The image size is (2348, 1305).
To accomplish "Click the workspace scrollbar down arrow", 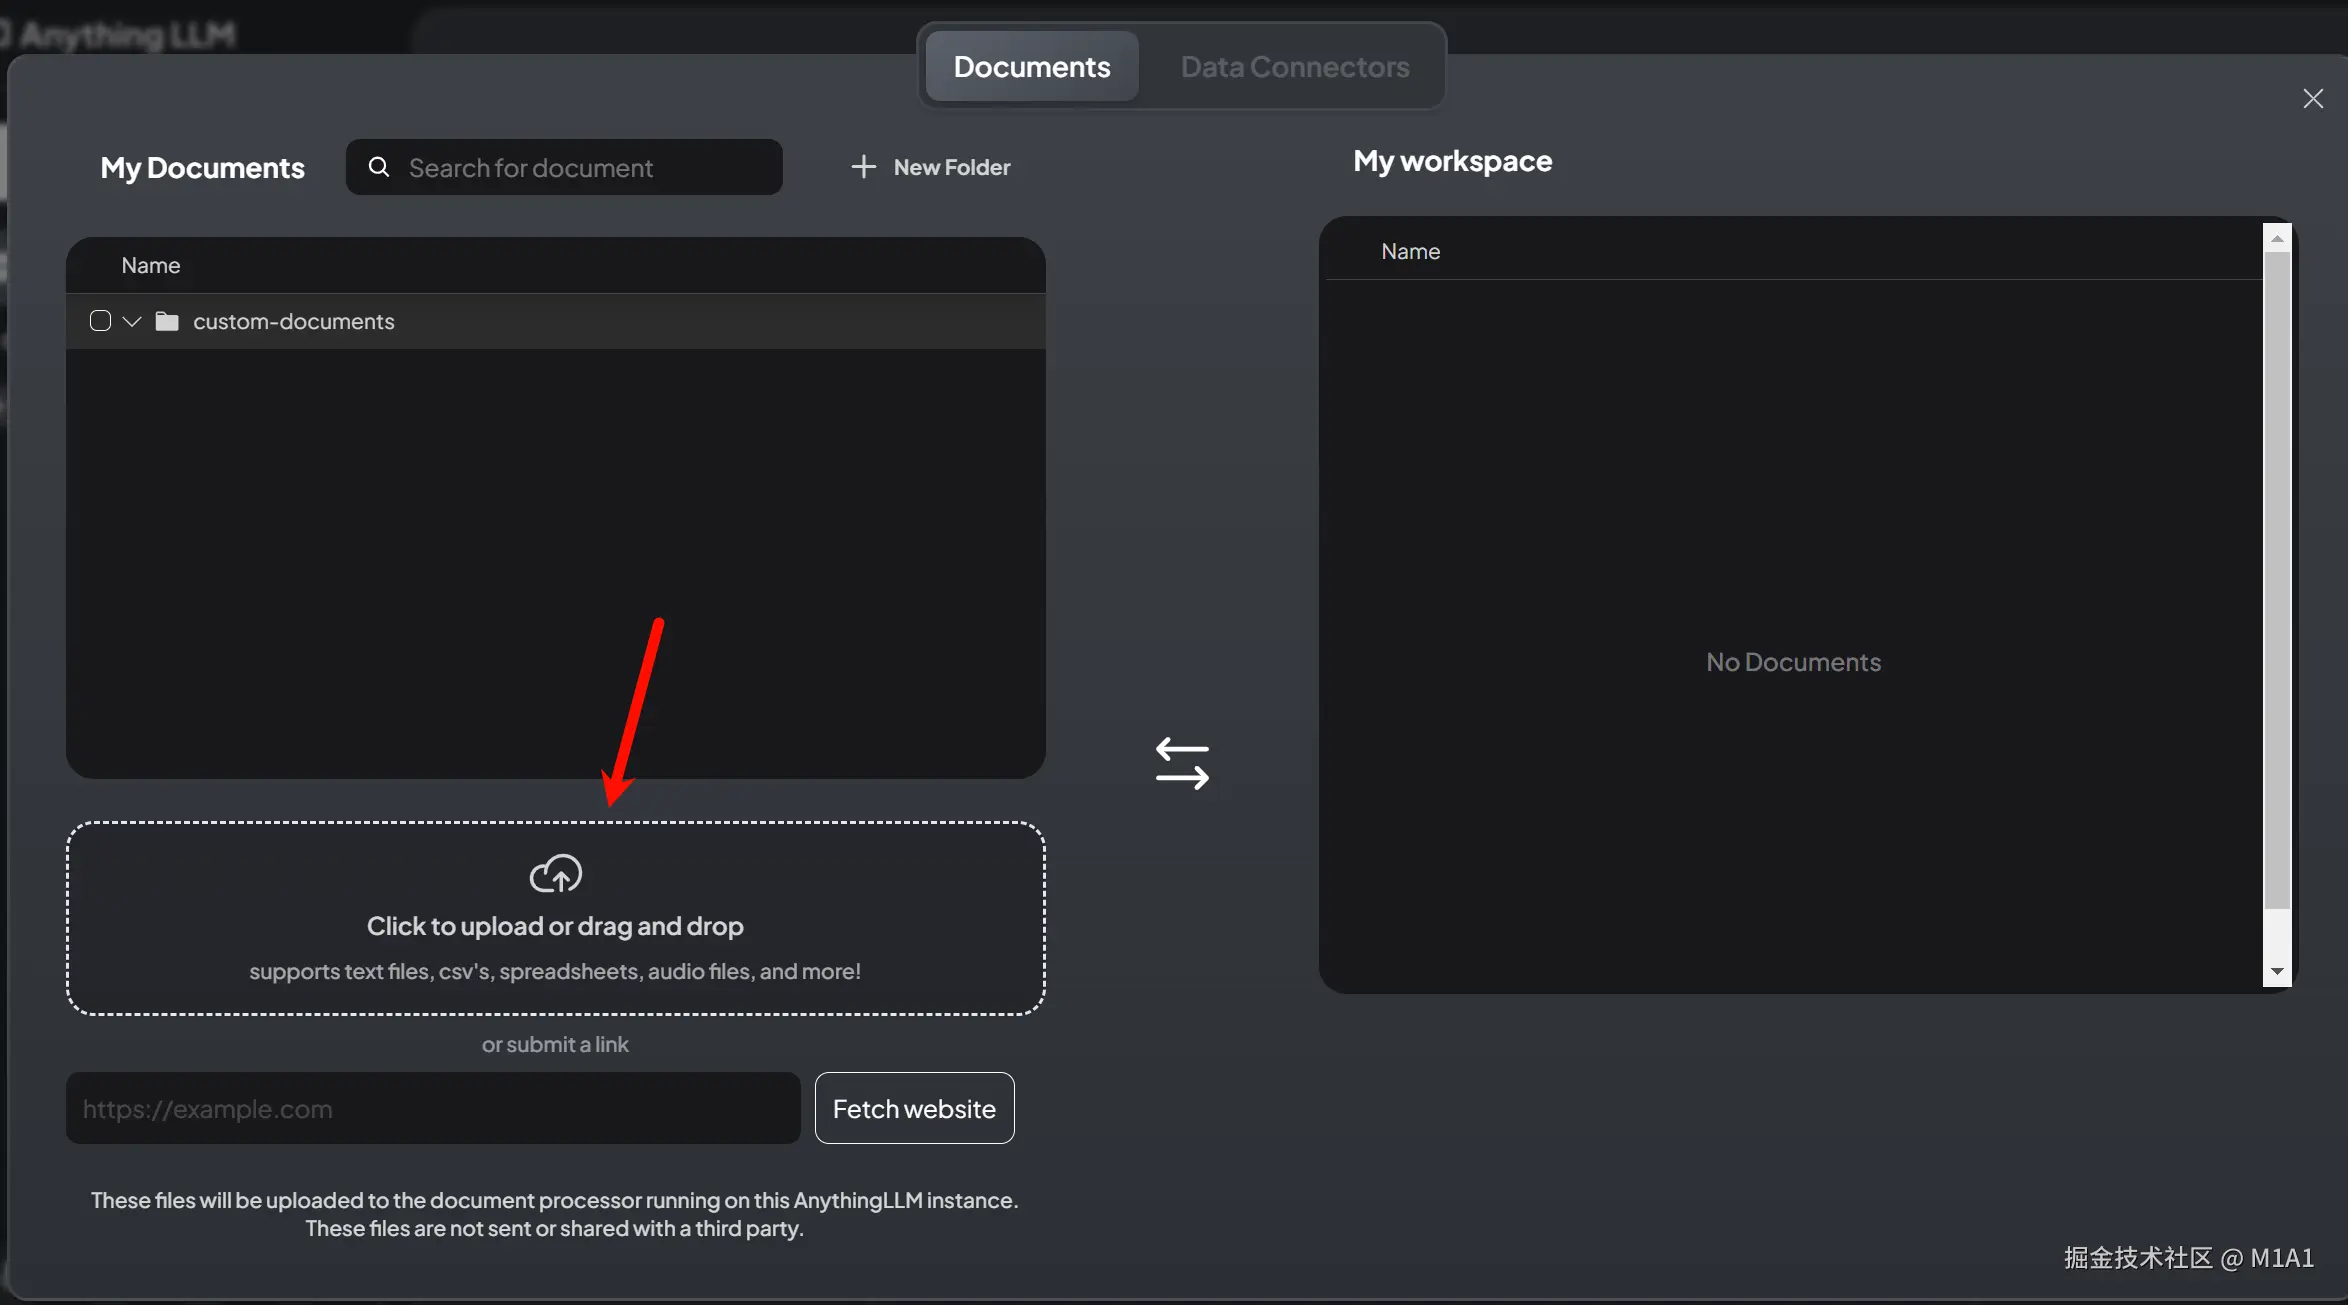I will [2277, 971].
